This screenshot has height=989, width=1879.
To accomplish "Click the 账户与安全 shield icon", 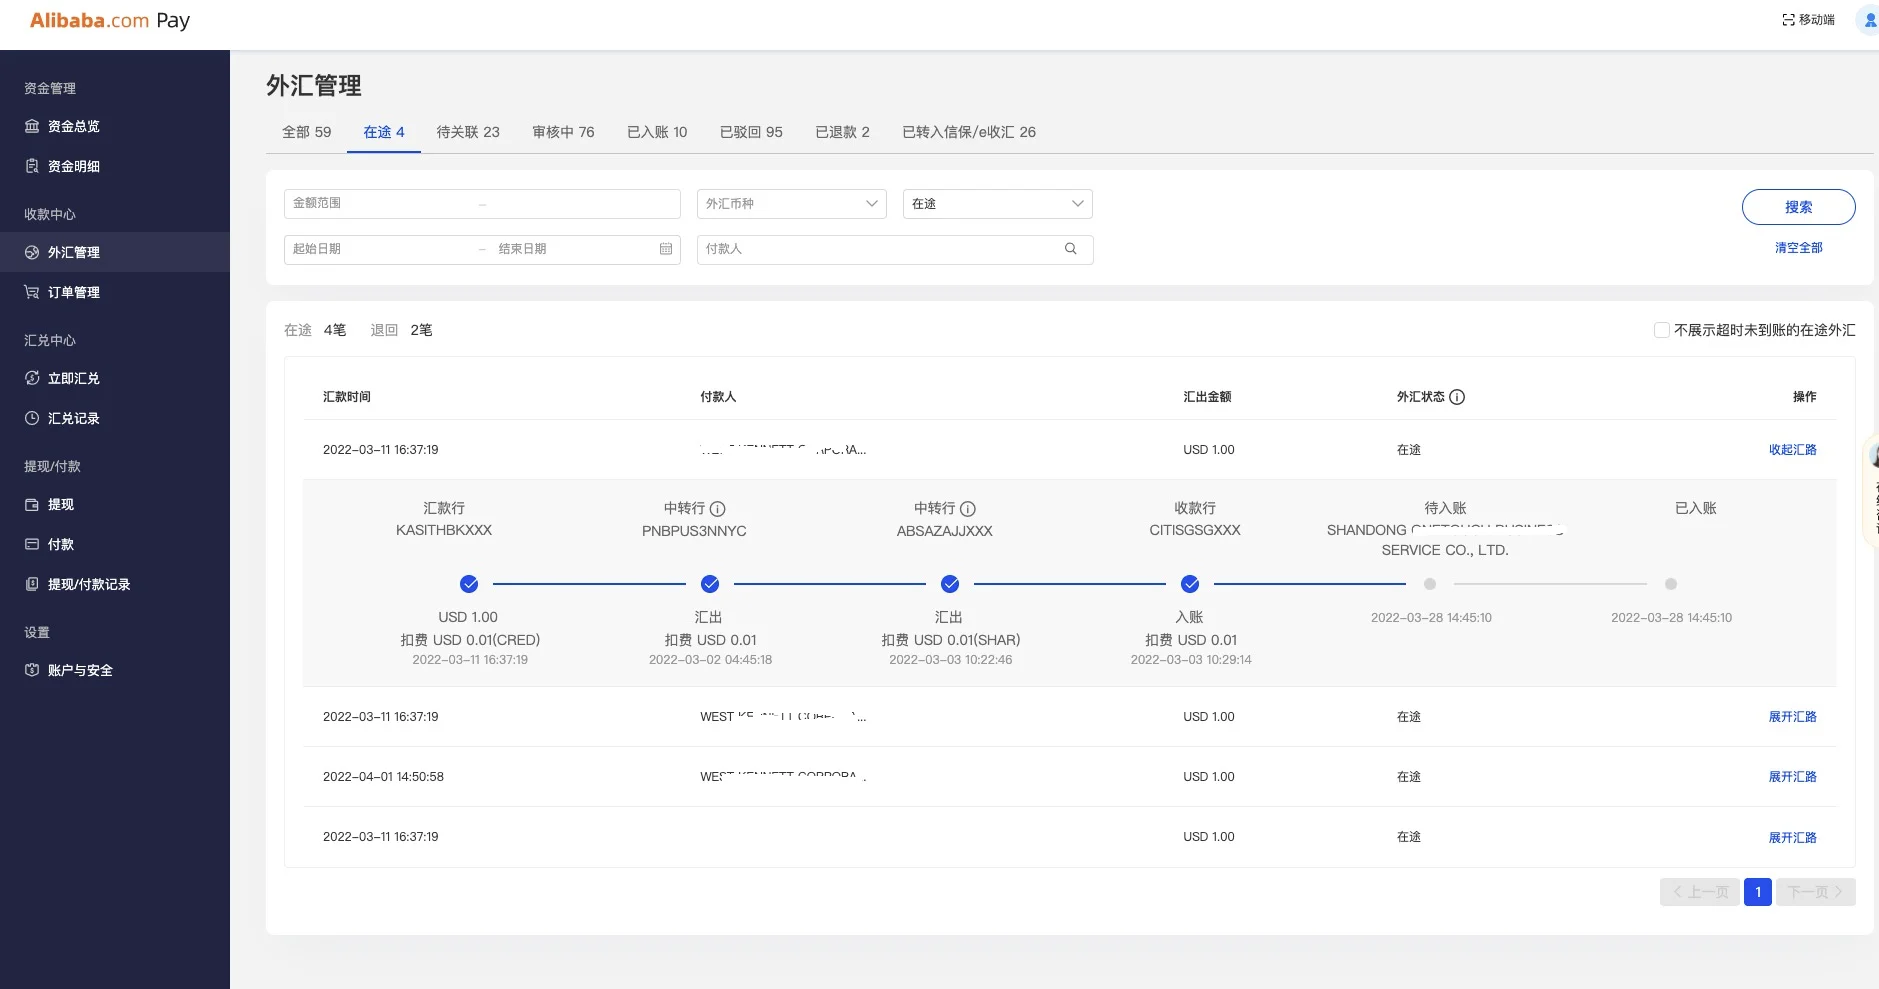I will pyautogui.click(x=32, y=670).
